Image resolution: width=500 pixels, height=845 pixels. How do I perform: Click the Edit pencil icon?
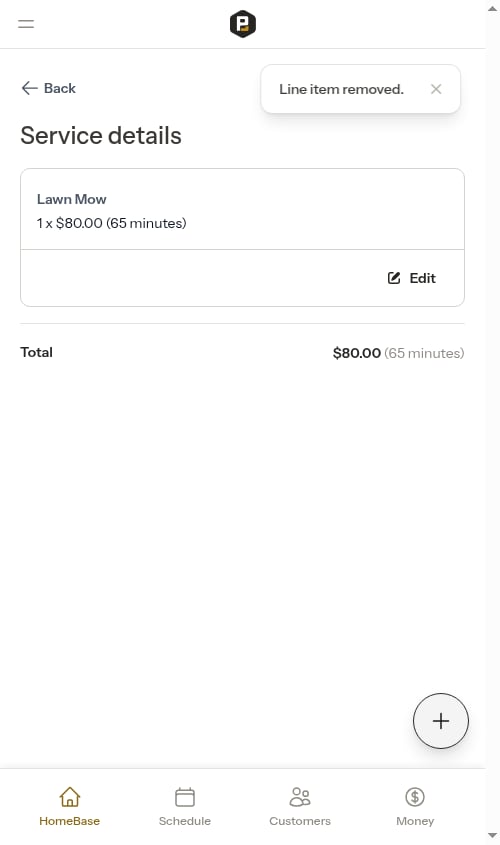[x=394, y=278]
